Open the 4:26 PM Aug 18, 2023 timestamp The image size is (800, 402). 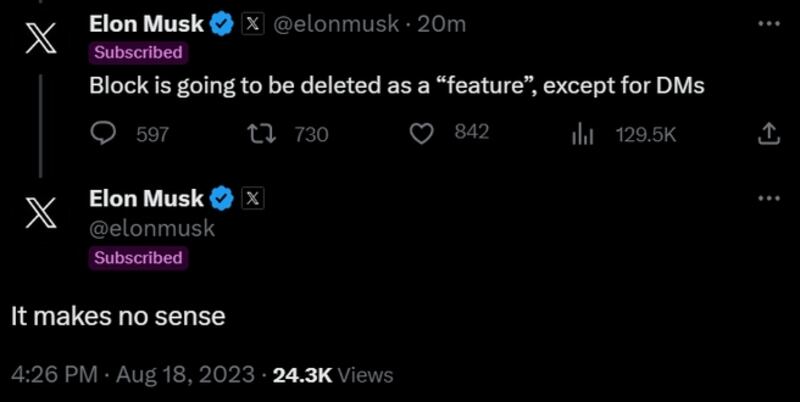click(133, 375)
